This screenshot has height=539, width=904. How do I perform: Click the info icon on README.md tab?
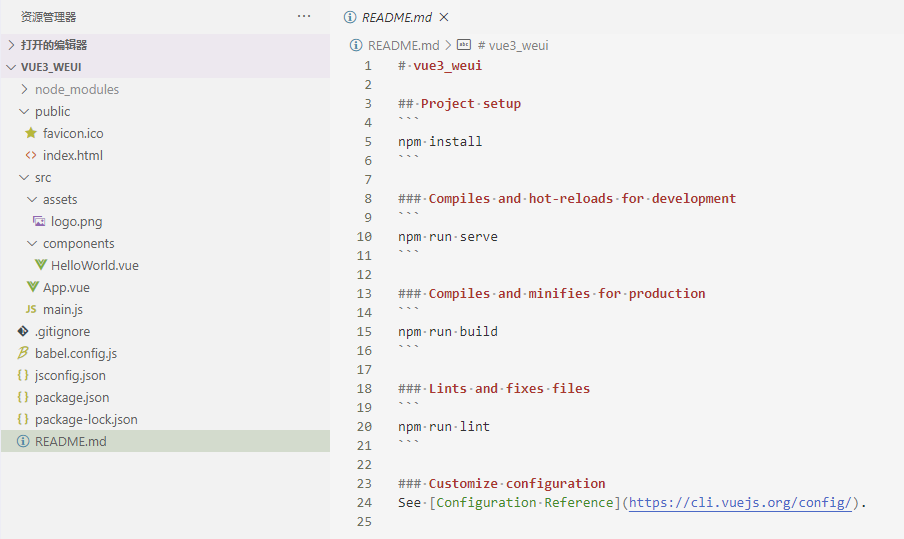click(349, 17)
